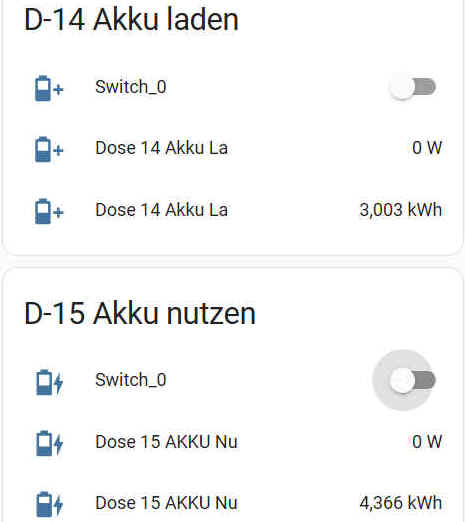Screen dimensions: 465x522
Task: Click the battery-bolt icon beside the 4,366 kWh row
Action: coord(49,504)
